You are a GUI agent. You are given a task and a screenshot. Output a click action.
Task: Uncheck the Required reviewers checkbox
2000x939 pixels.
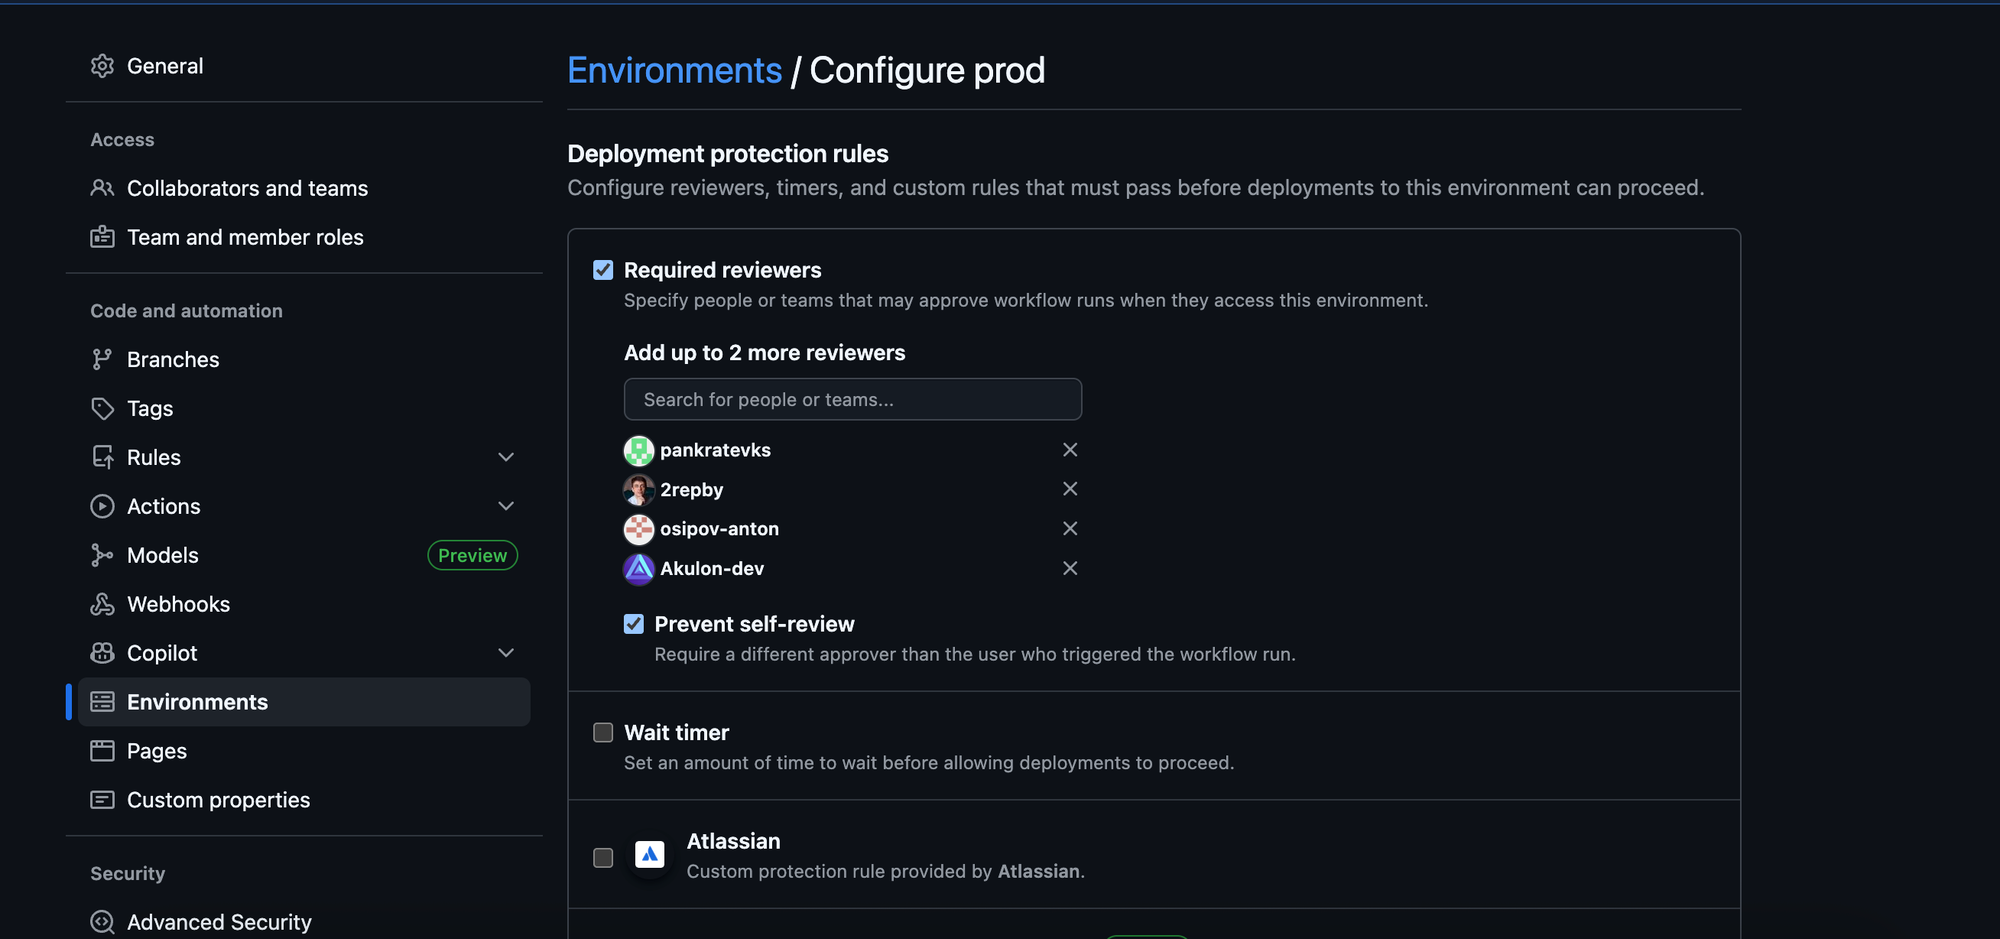click(x=603, y=270)
